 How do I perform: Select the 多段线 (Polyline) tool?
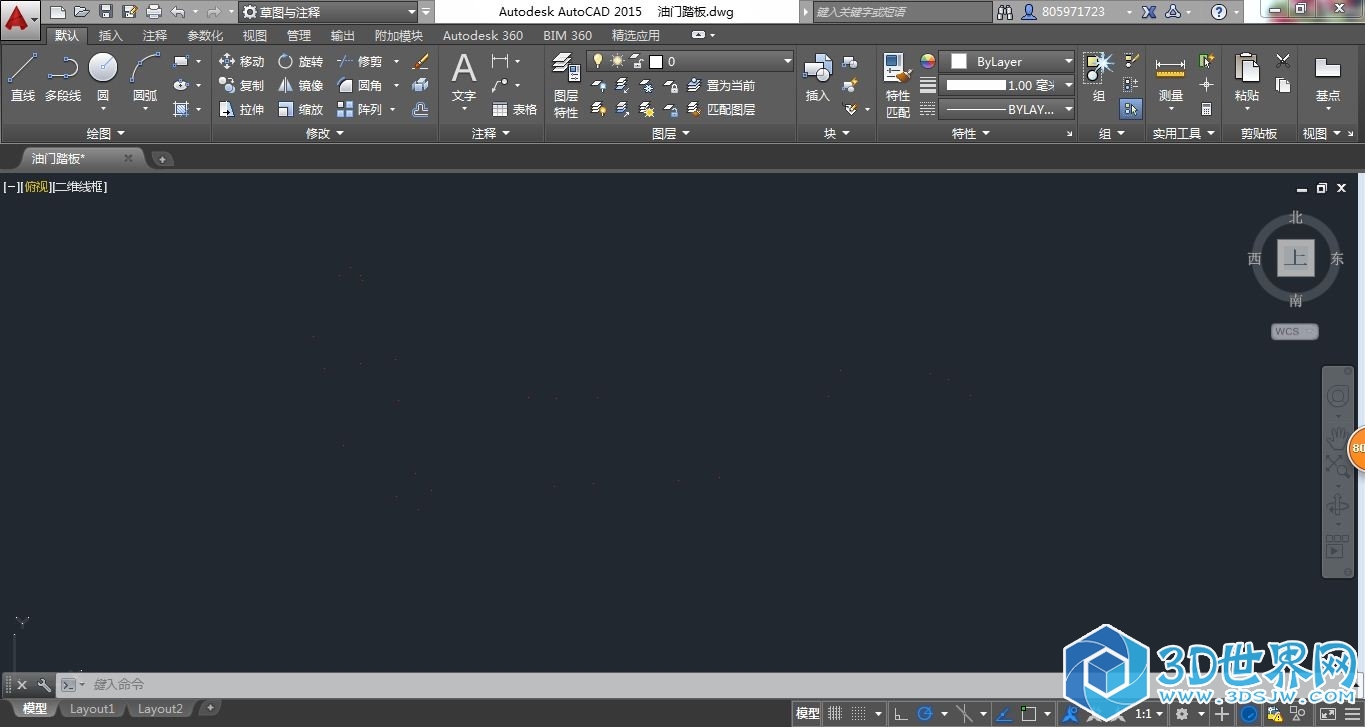[x=63, y=77]
